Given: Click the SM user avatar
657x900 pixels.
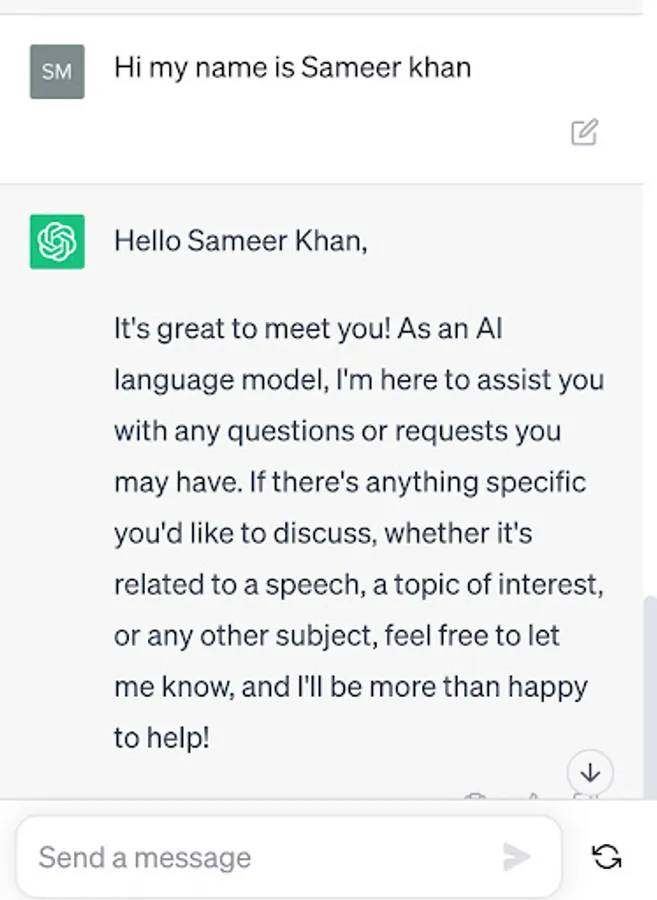Looking at the screenshot, I should point(57,71).
